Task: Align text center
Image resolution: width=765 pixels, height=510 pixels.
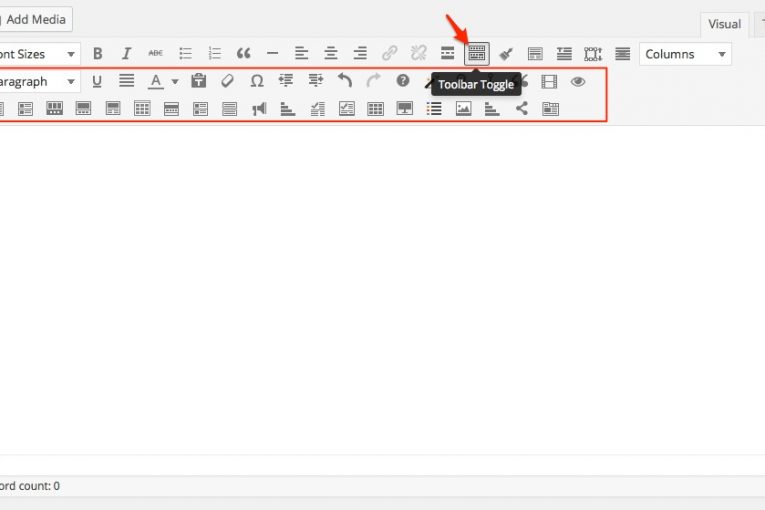Action: (331, 53)
